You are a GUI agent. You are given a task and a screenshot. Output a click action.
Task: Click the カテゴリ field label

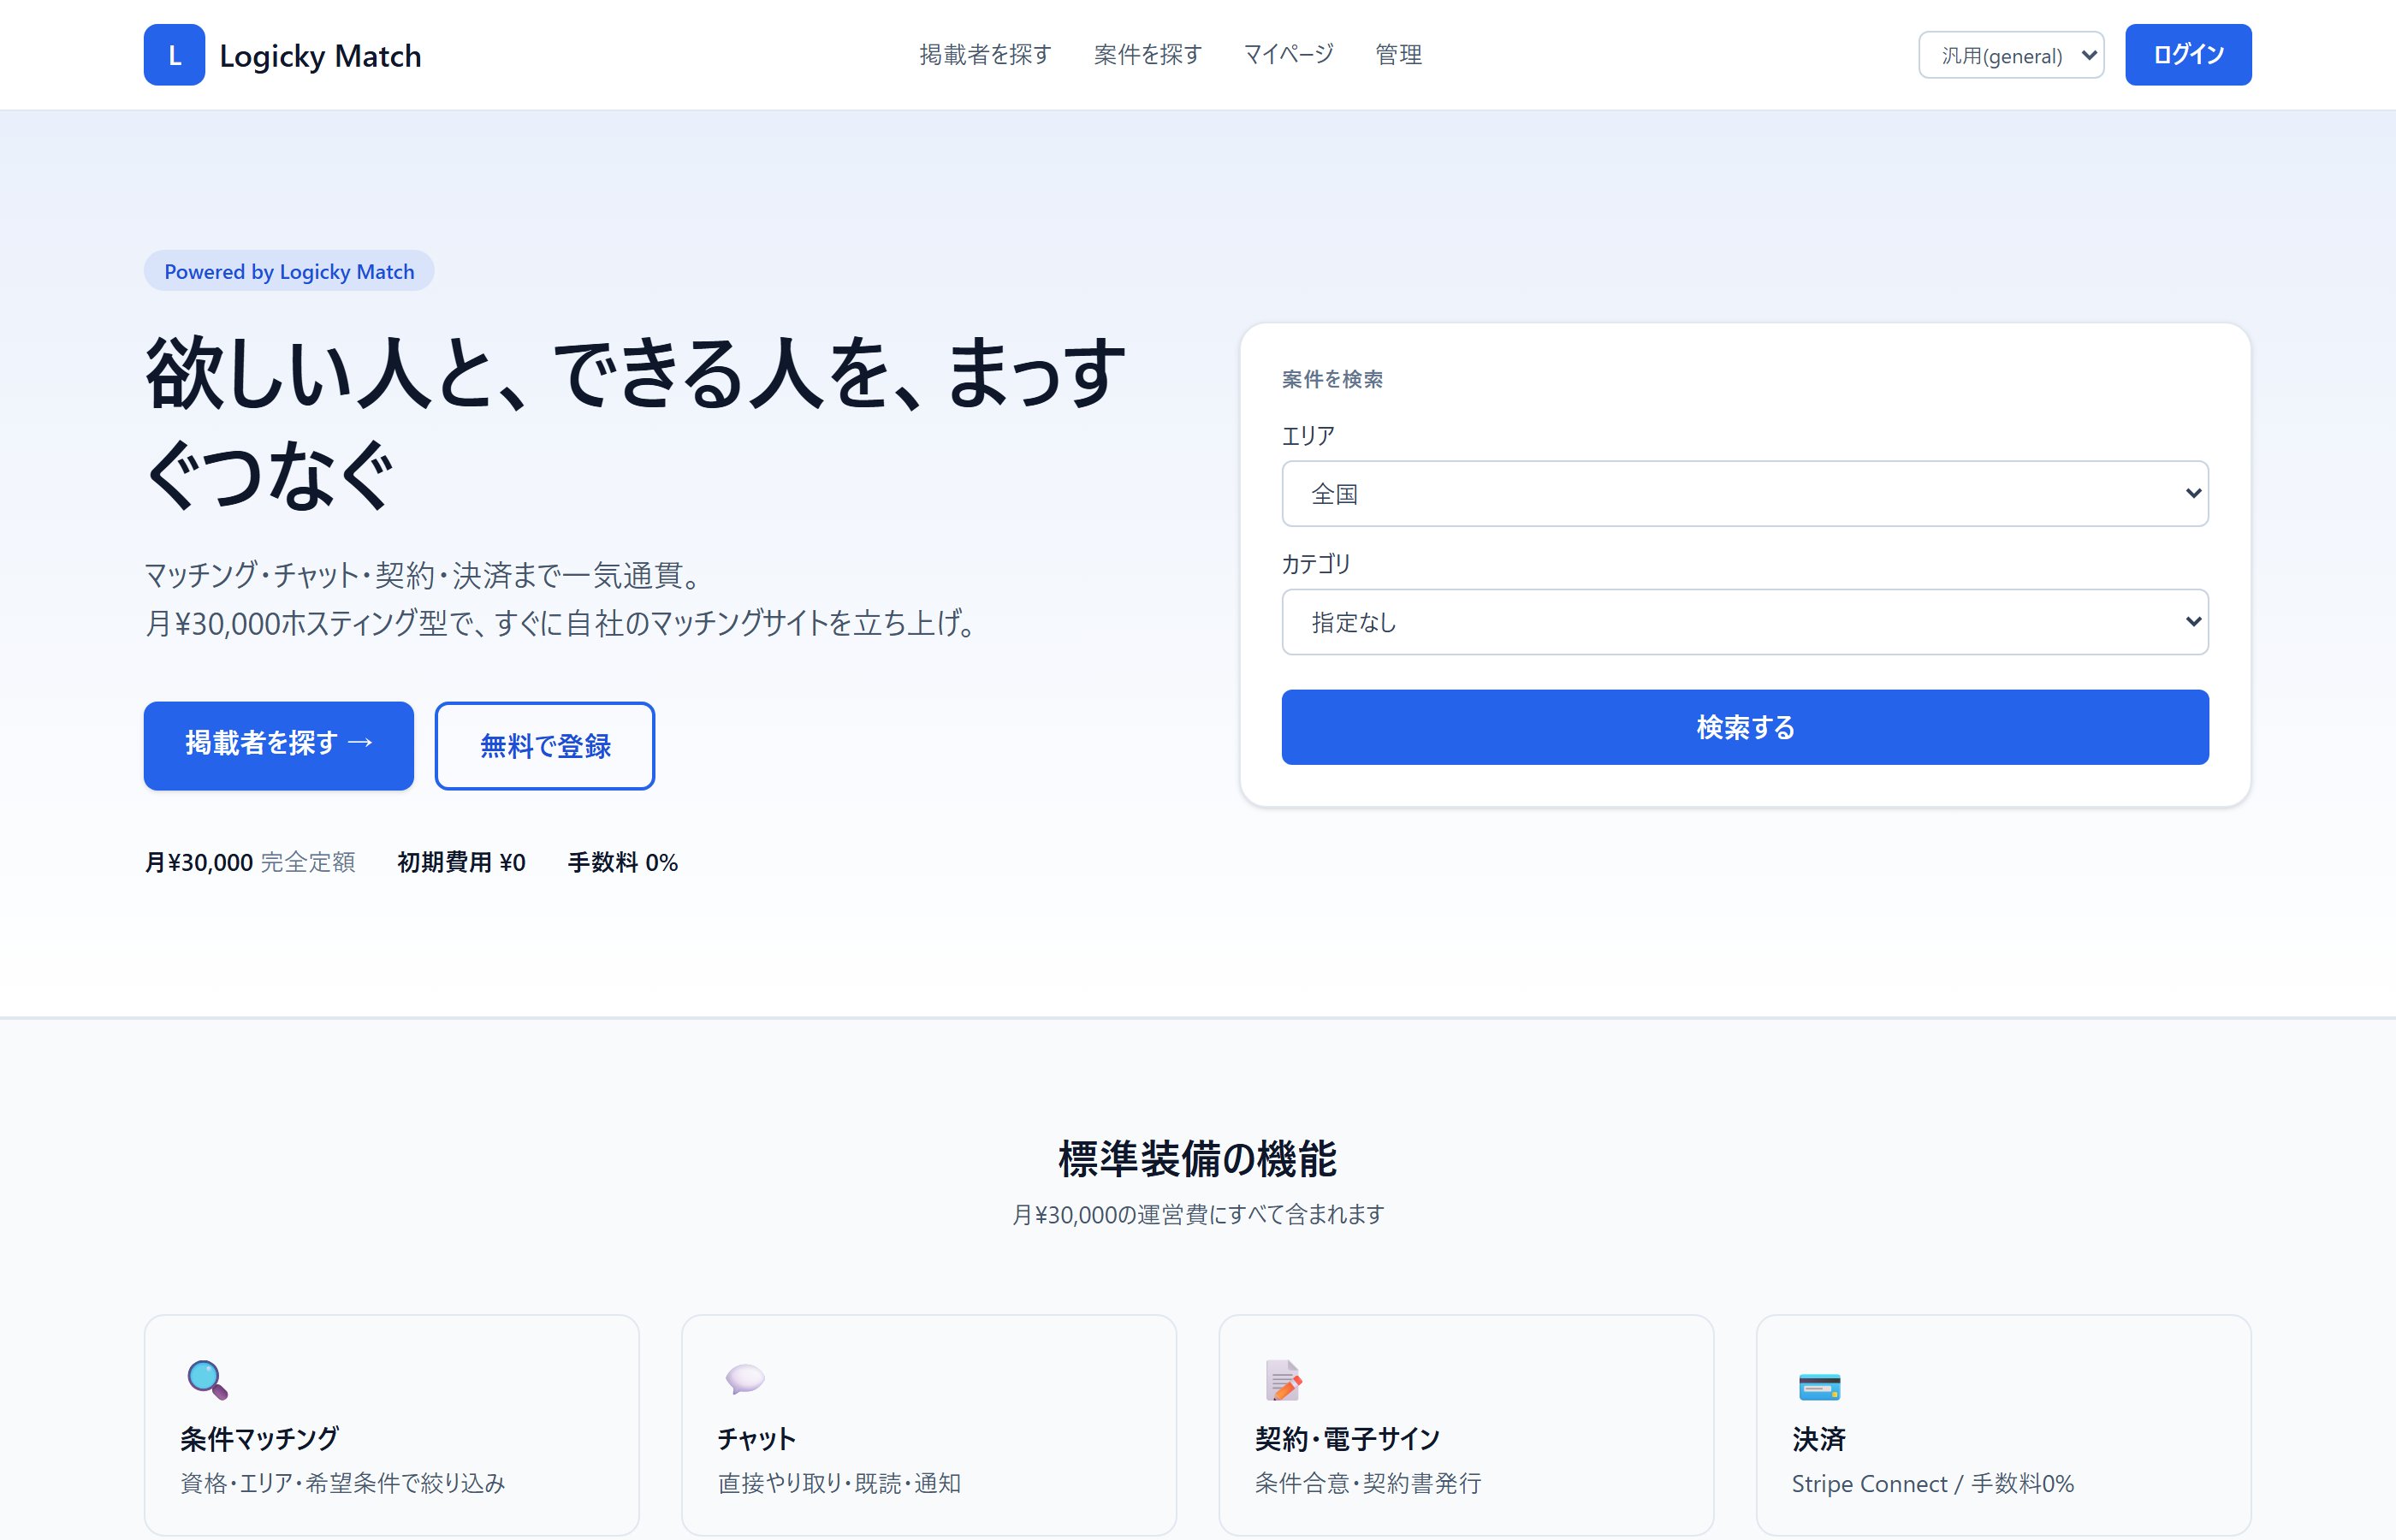1316,564
